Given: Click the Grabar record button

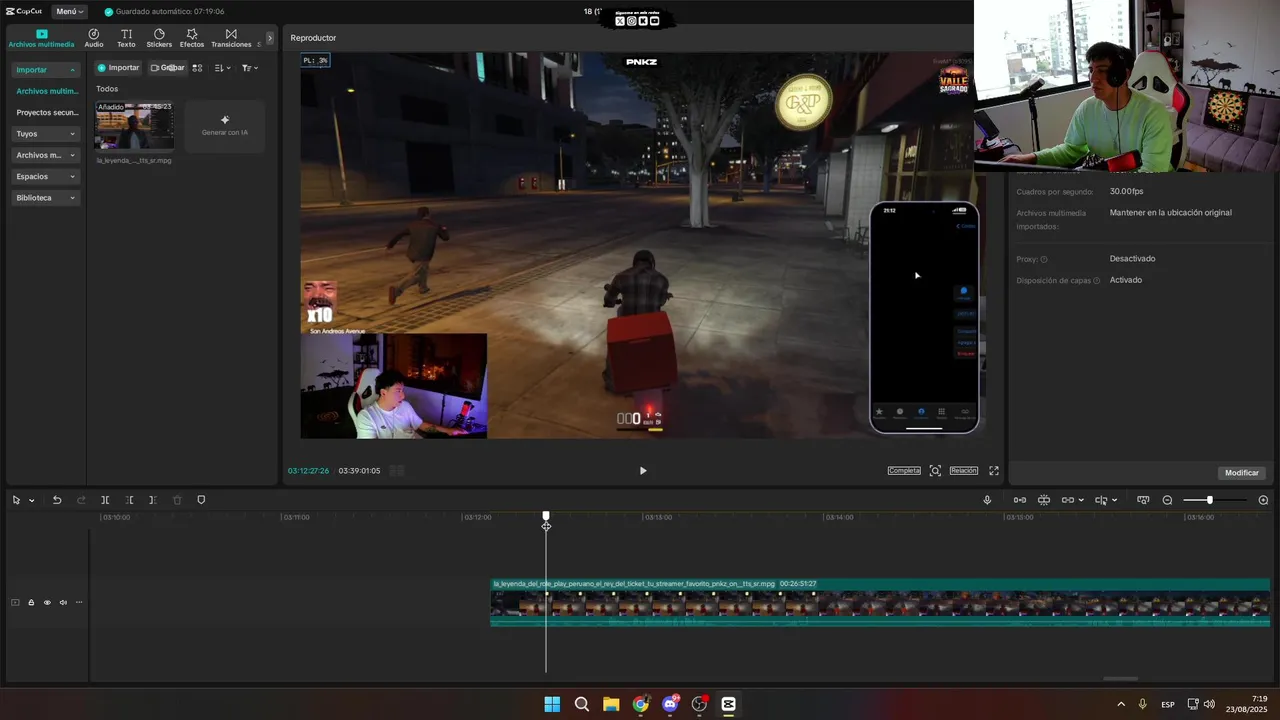Looking at the screenshot, I should click(168, 68).
